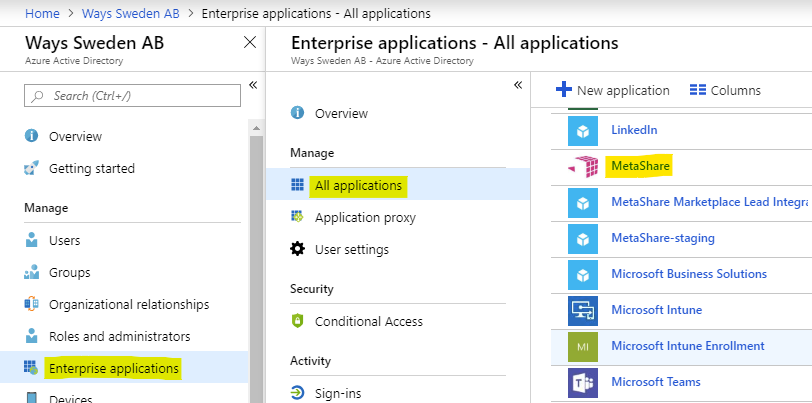812x403 pixels.
Task: Click the Columns button label
Action: (735, 91)
